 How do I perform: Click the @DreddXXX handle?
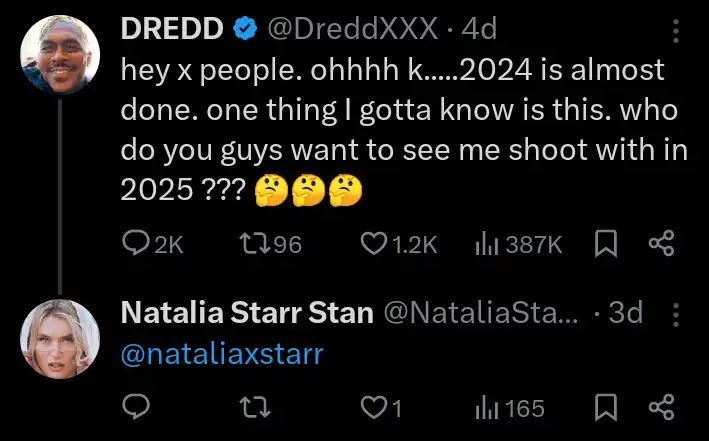point(353,30)
